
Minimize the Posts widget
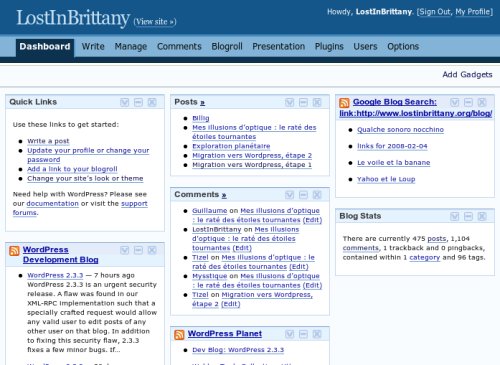click(303, 102)
